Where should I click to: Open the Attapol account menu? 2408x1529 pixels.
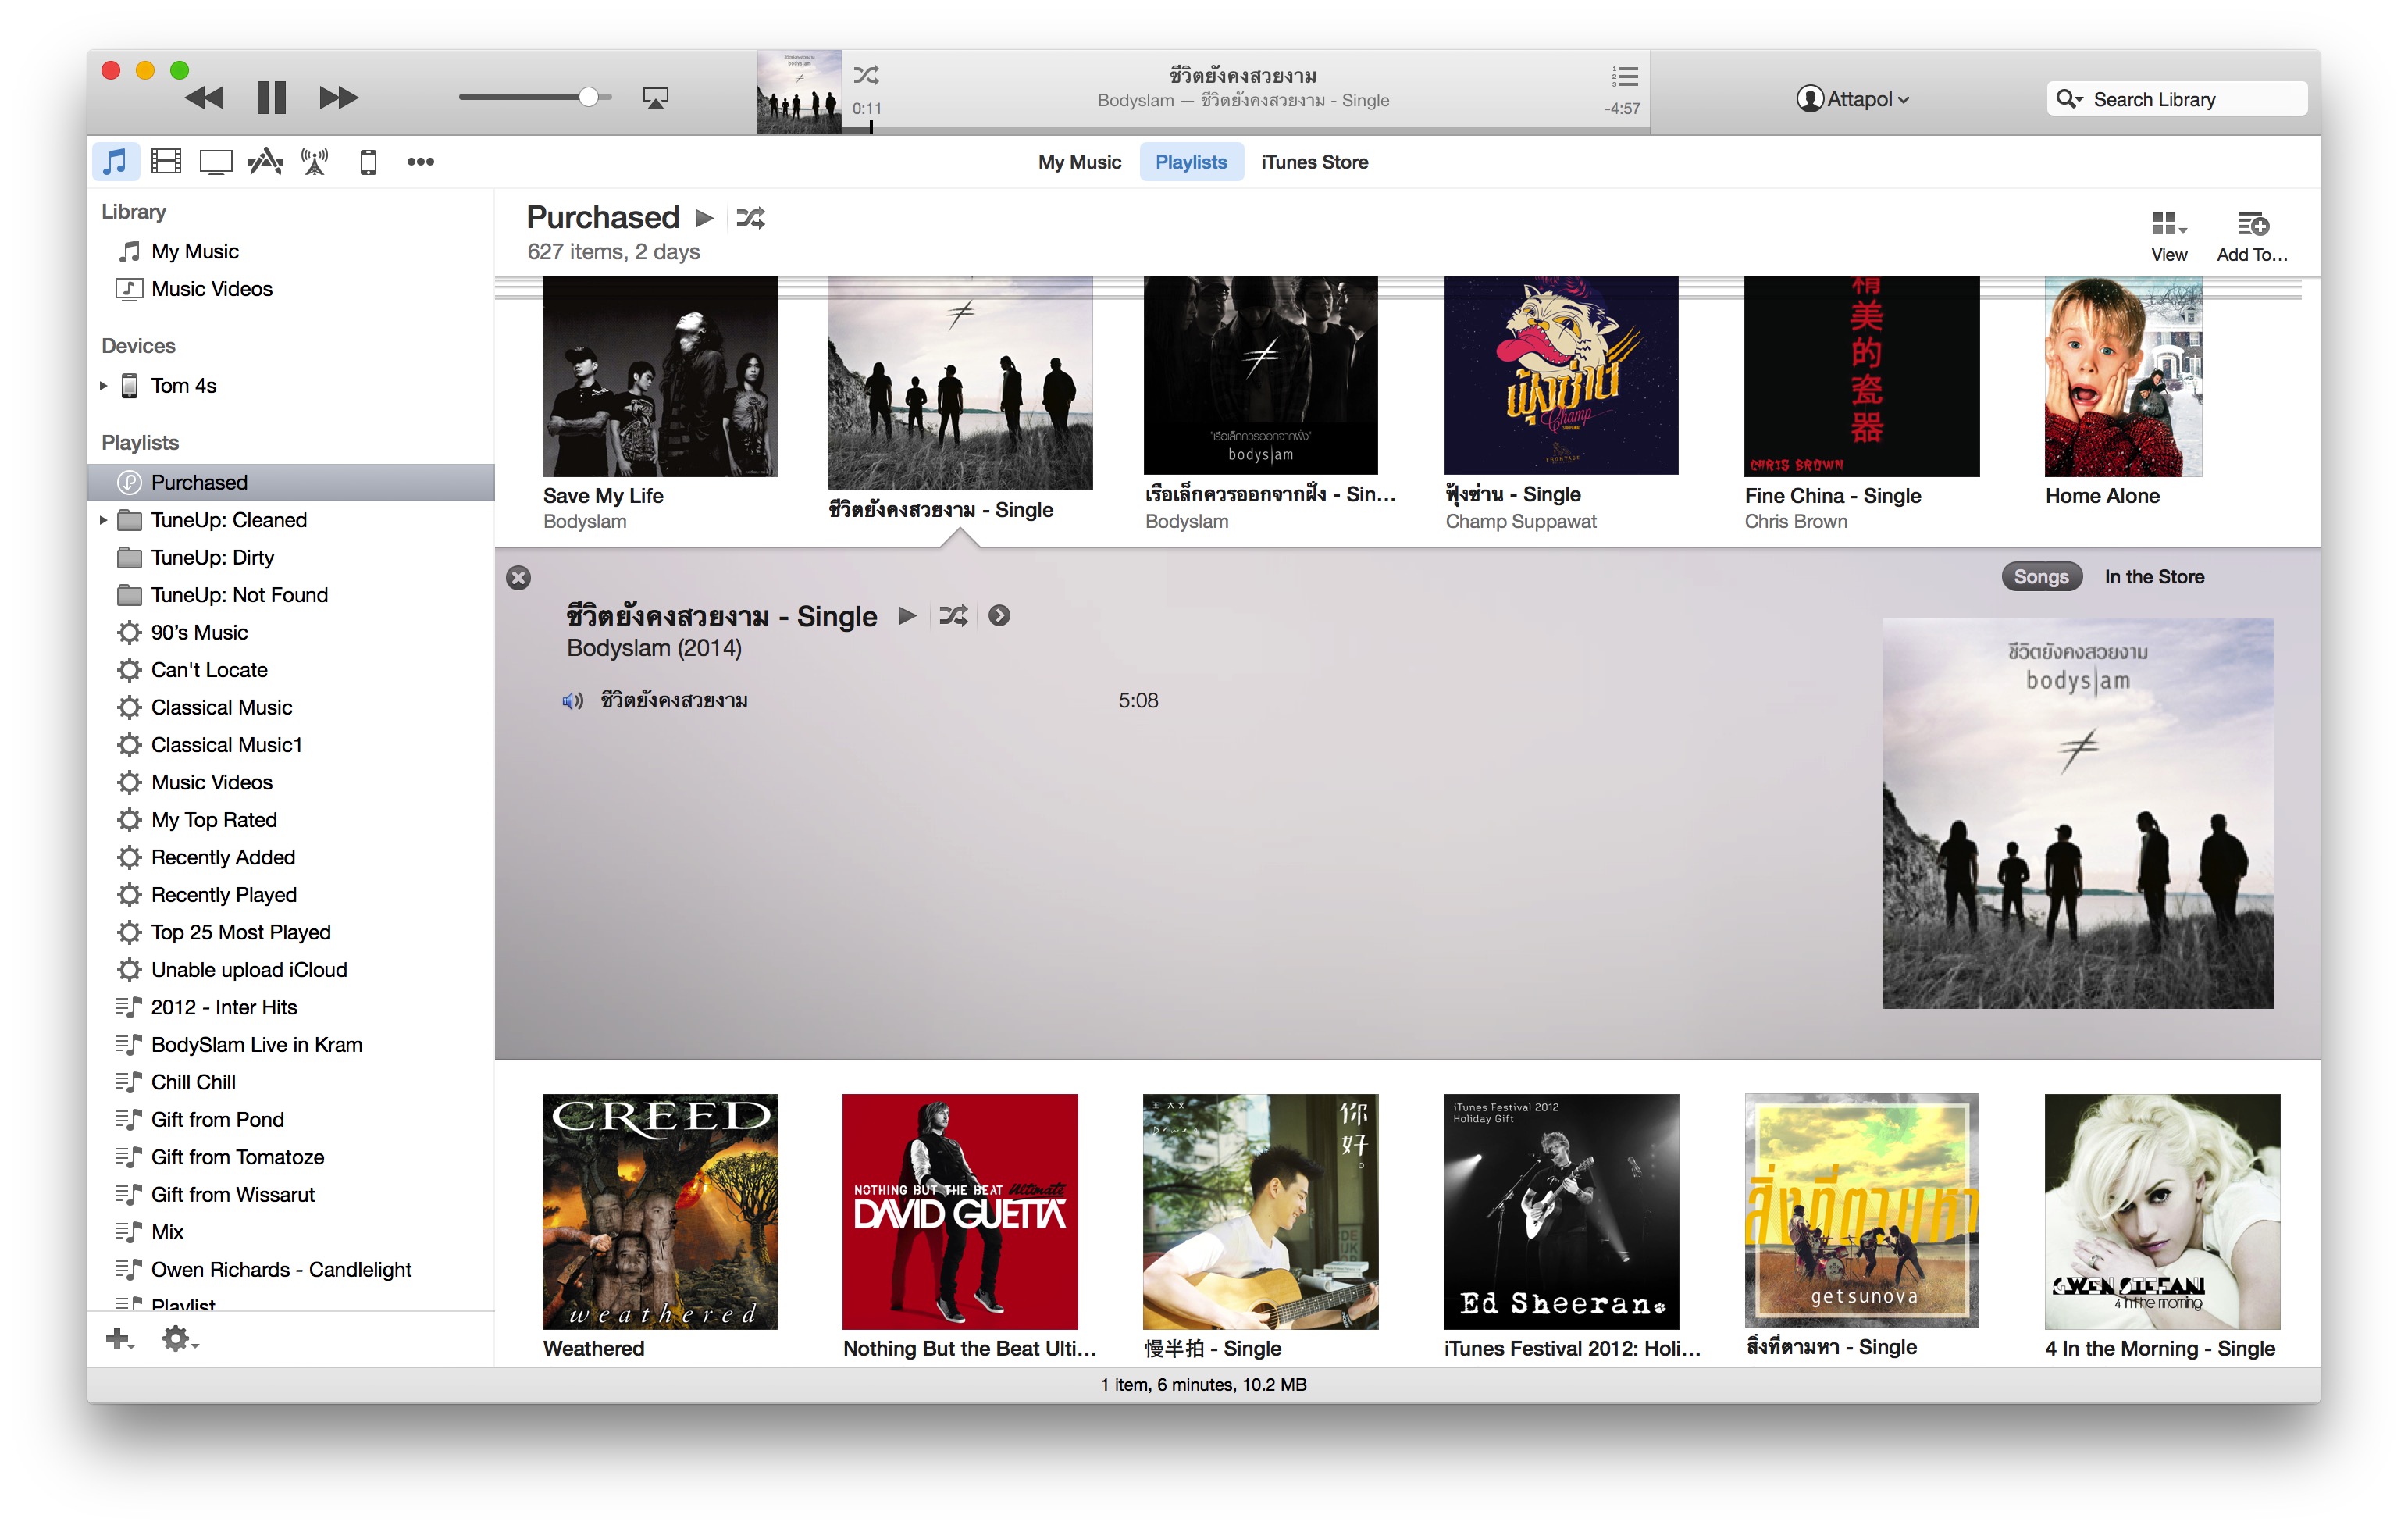click(x=1852, y=99)
